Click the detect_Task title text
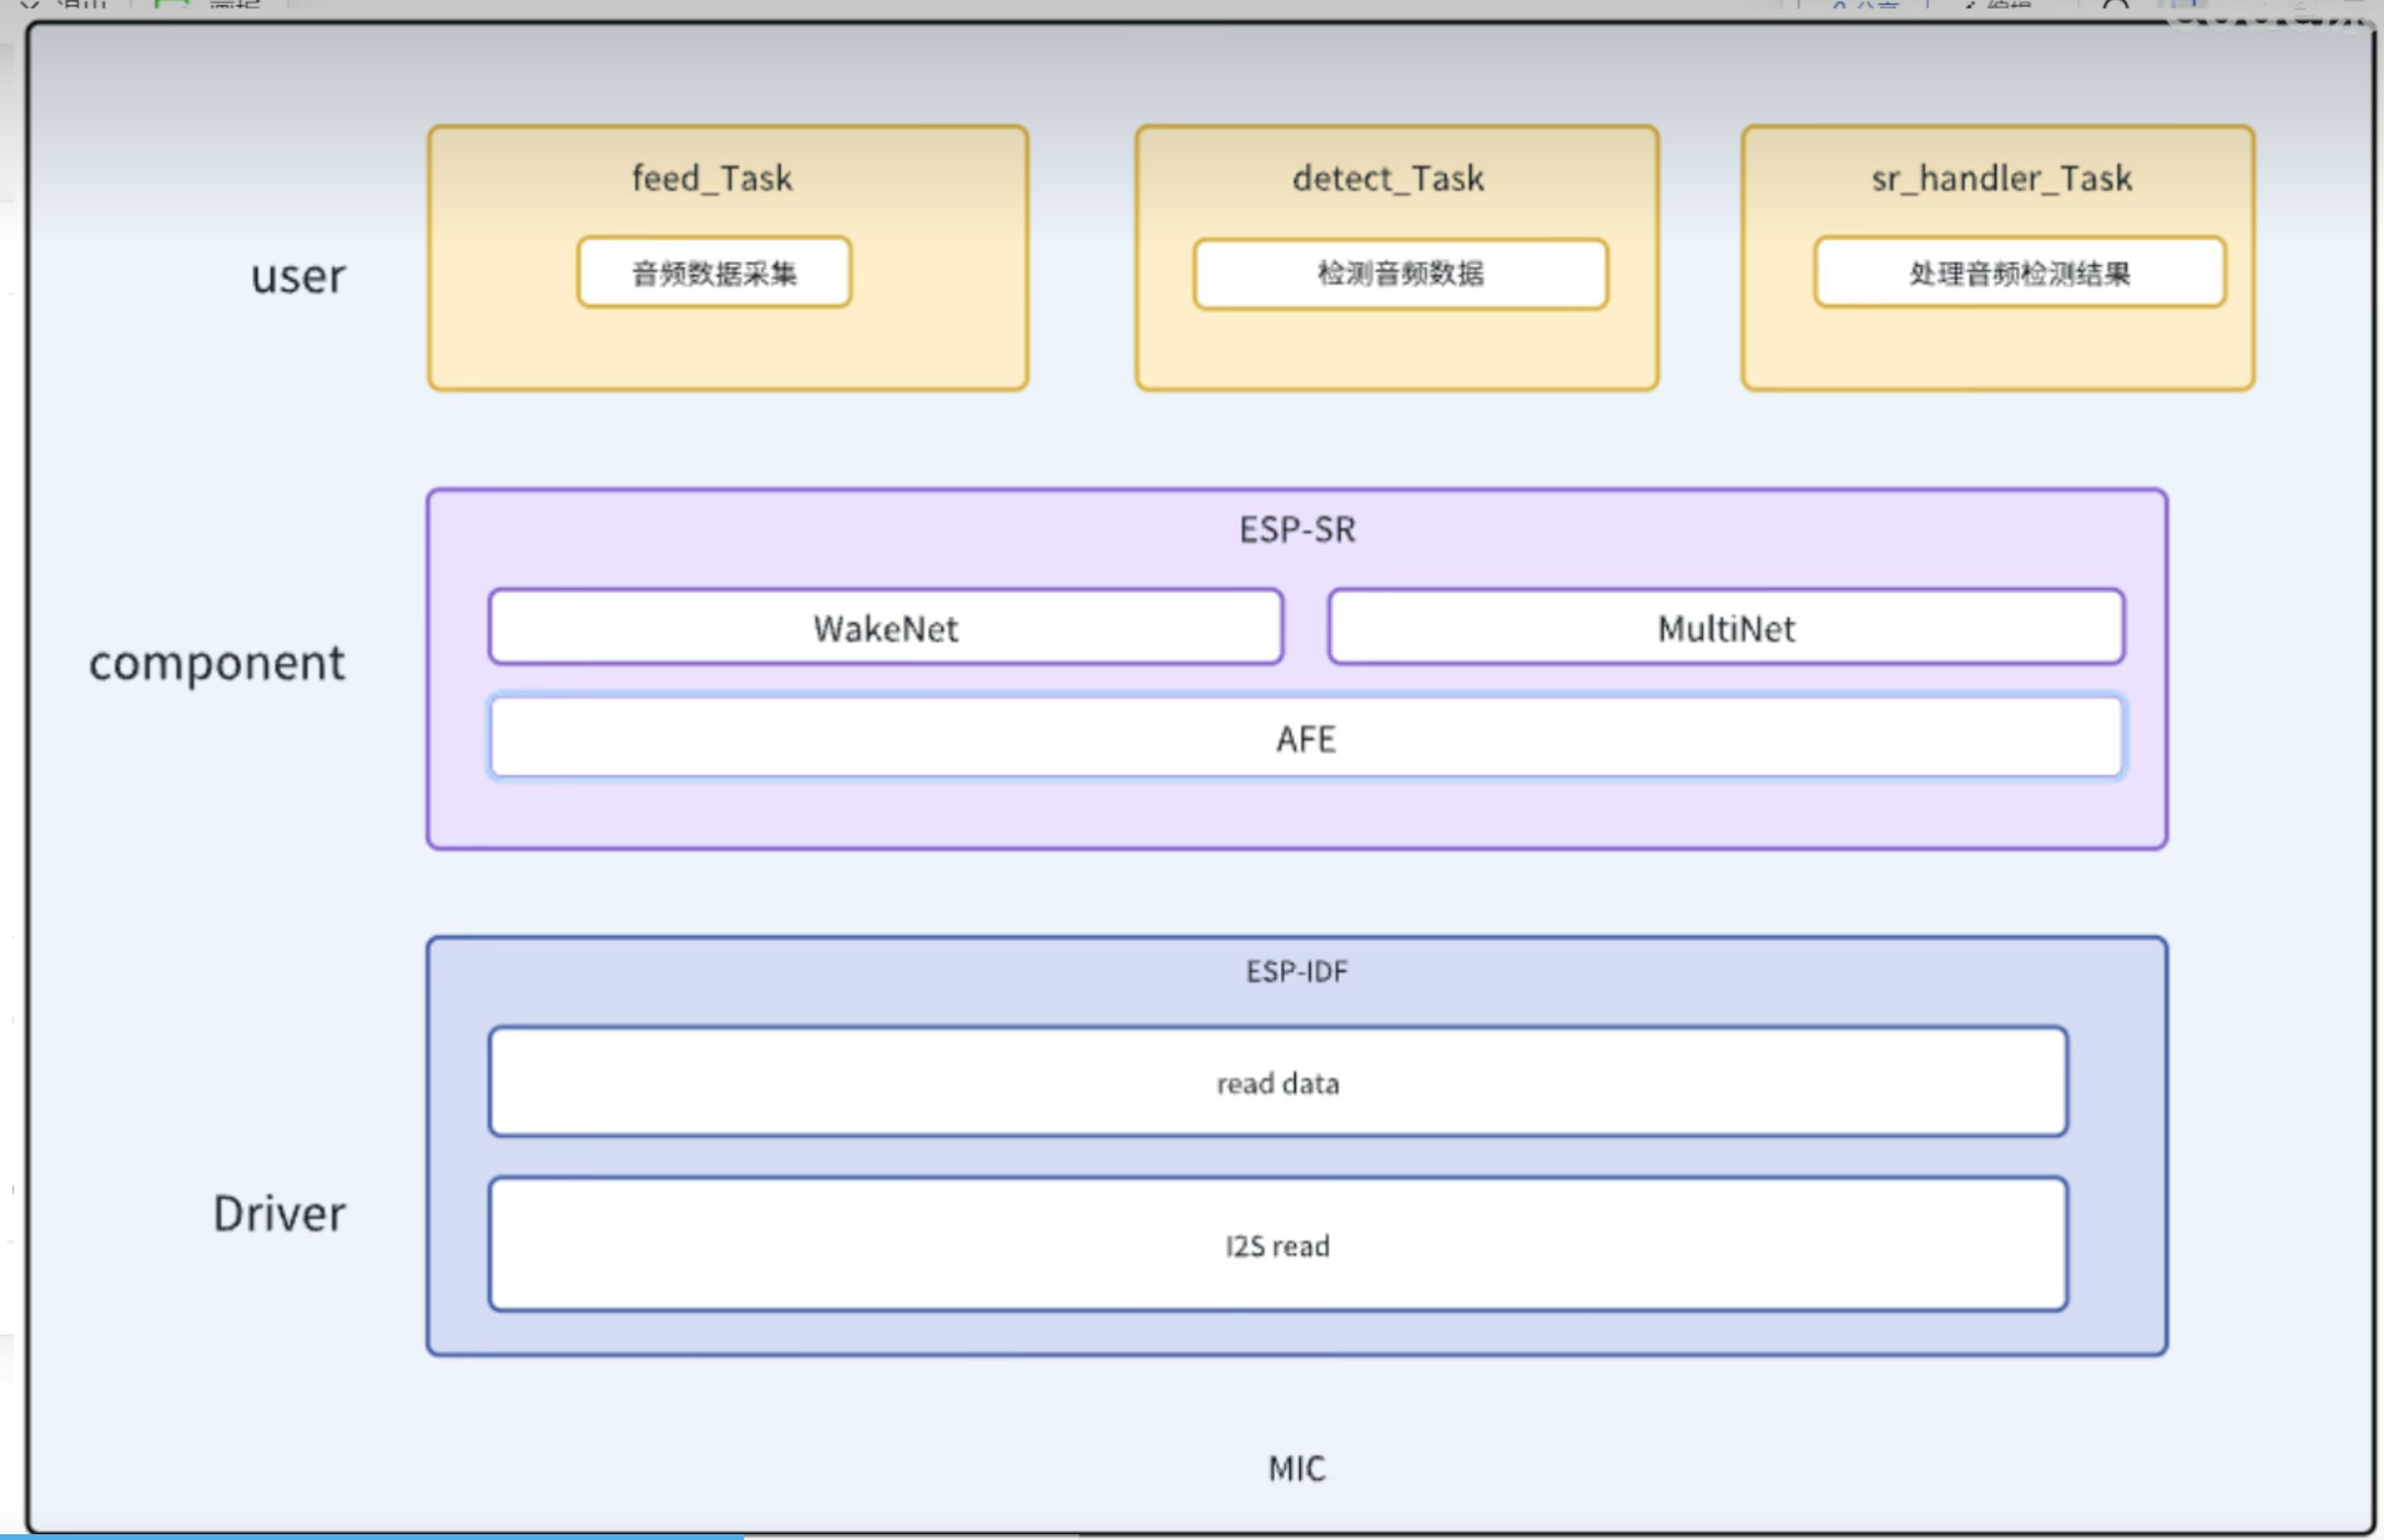Image resolution: width=2384 pixels, height=1540 pixels. pos(1387,179)
